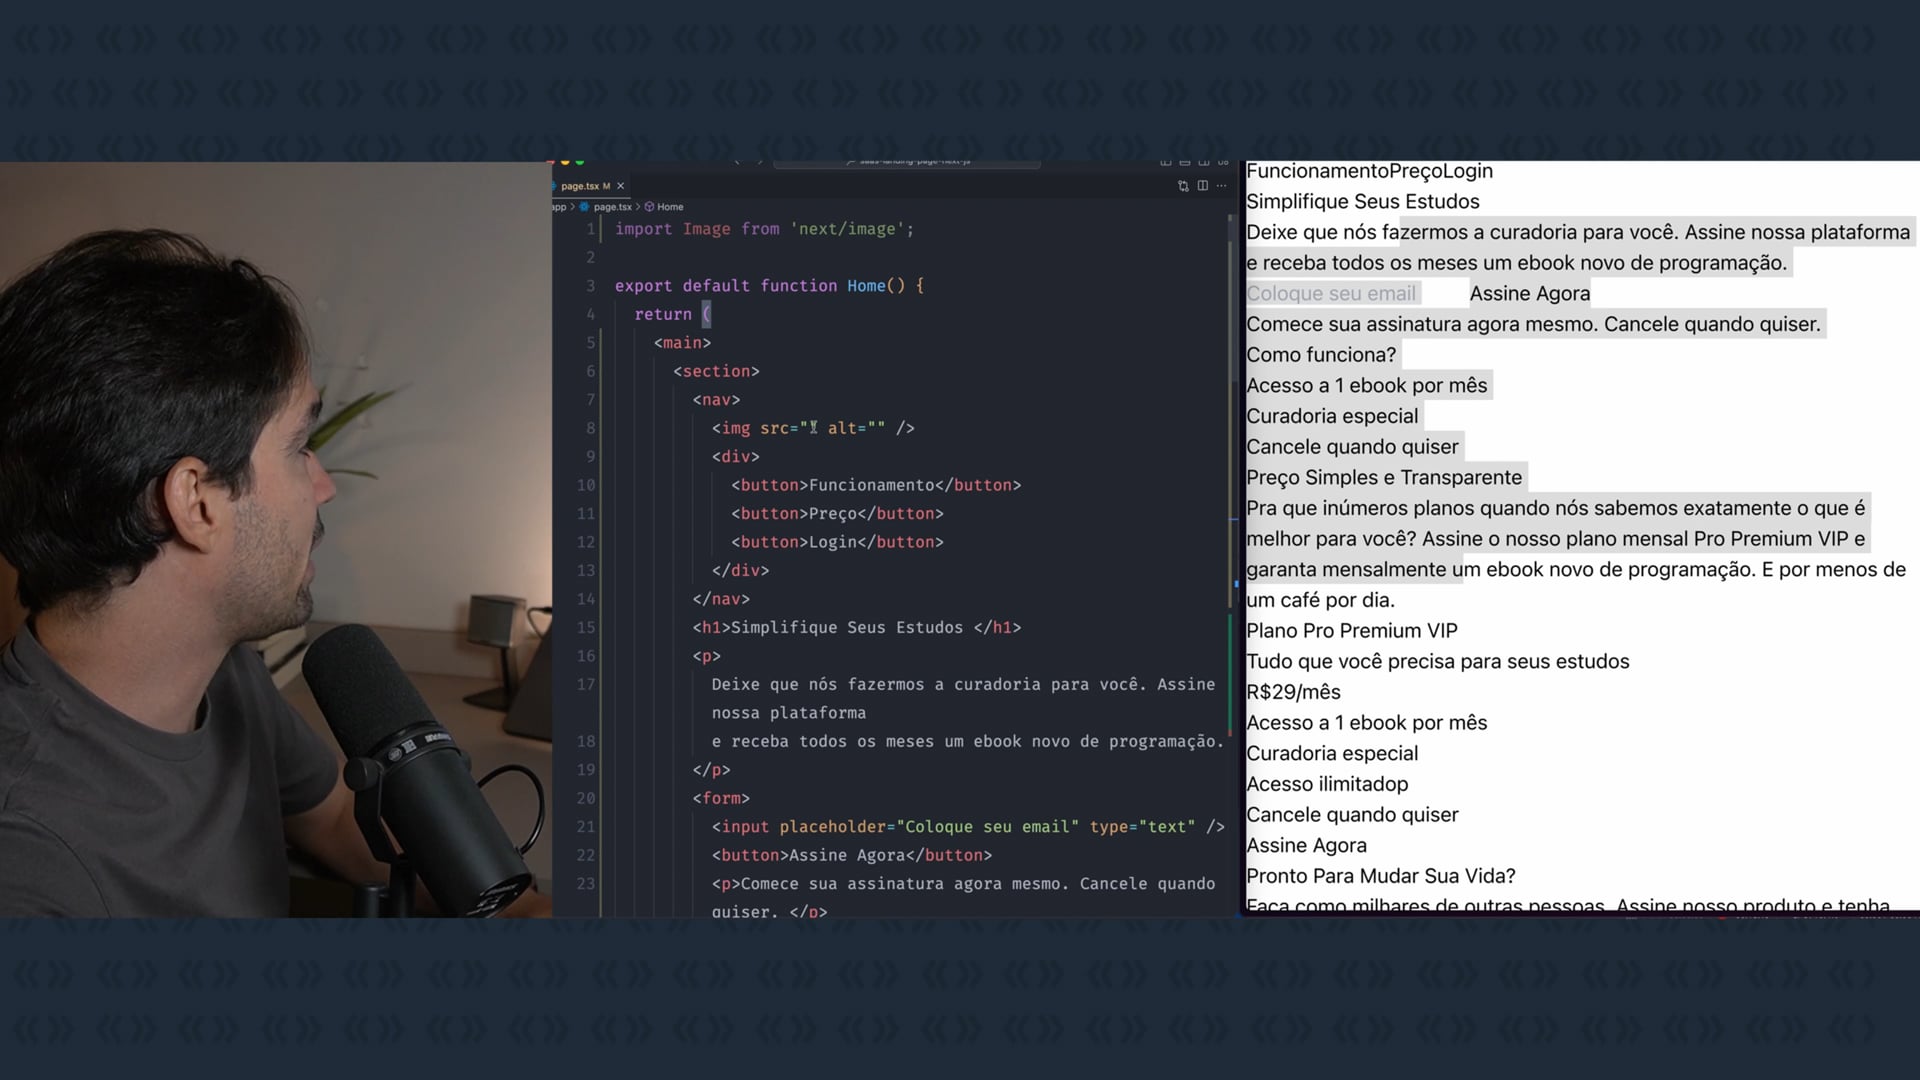This screenshot has width=1920, height=1080.
Task: Expand the 'app' folder breadcrumb segment
Action: 559,207
